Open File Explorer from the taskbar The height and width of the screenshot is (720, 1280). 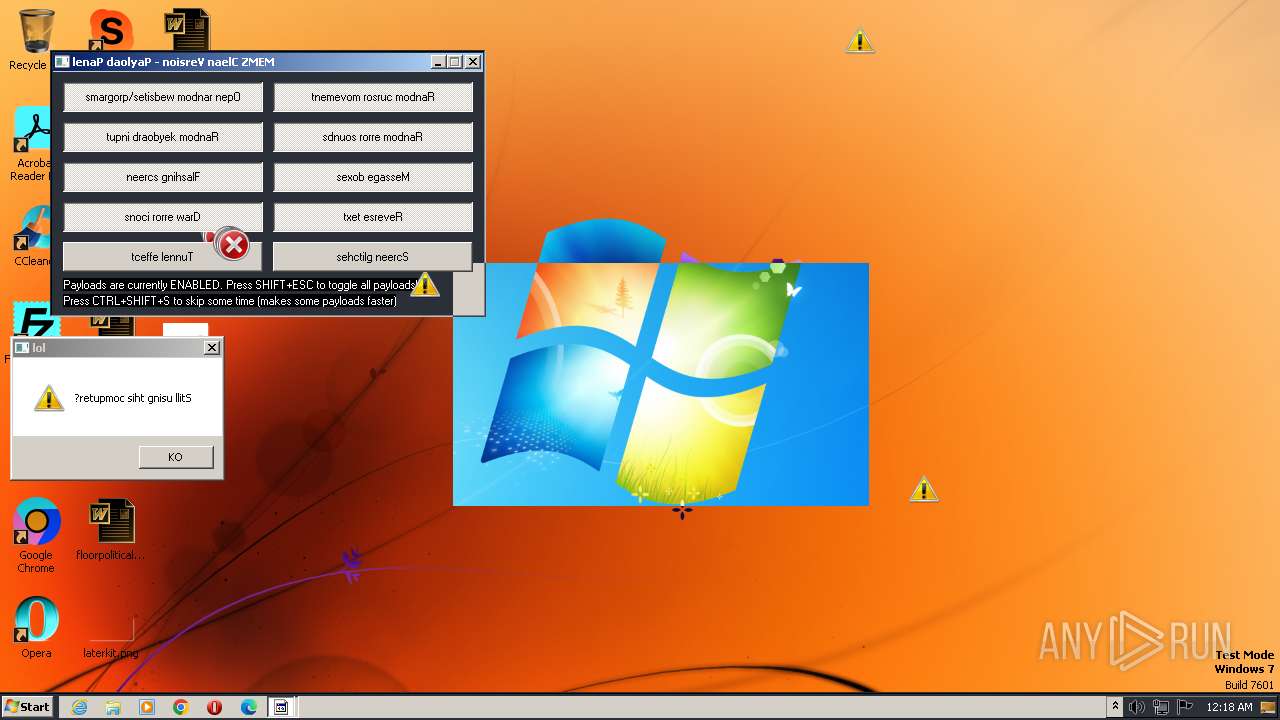point(113,707)
